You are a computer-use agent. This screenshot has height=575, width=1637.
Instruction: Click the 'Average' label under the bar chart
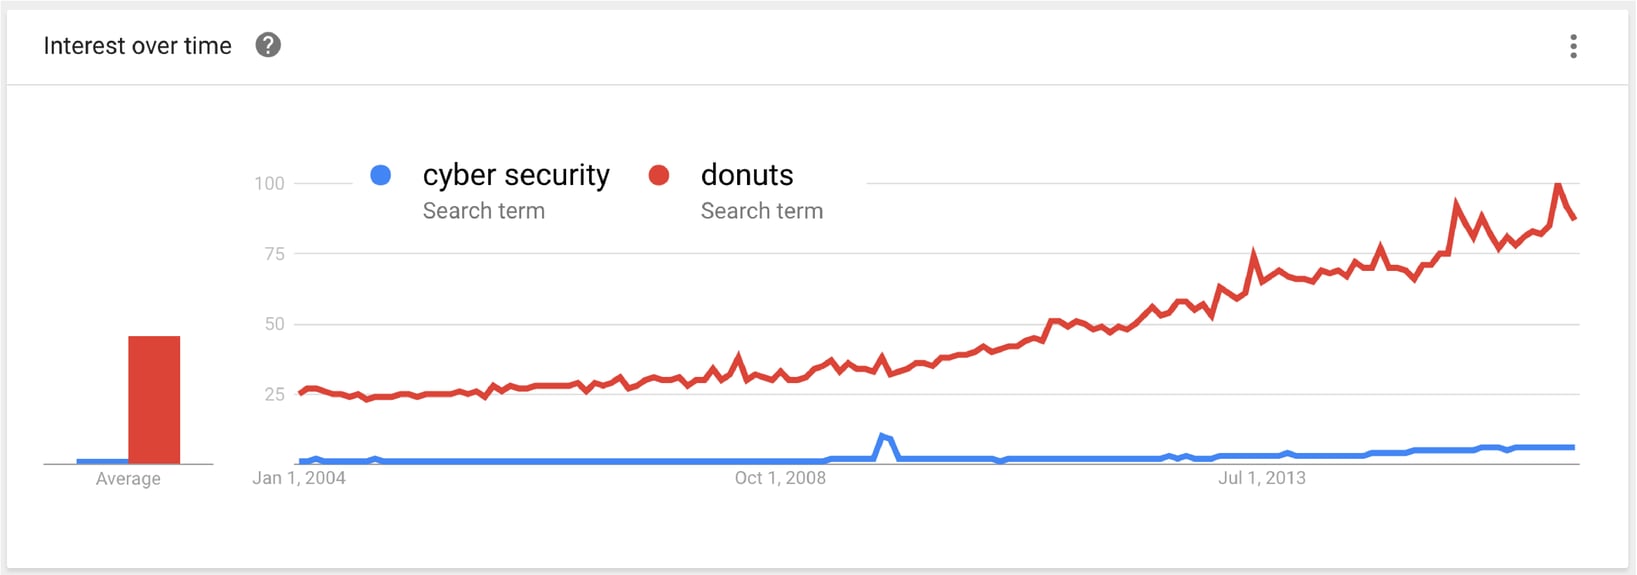[128, 479]
